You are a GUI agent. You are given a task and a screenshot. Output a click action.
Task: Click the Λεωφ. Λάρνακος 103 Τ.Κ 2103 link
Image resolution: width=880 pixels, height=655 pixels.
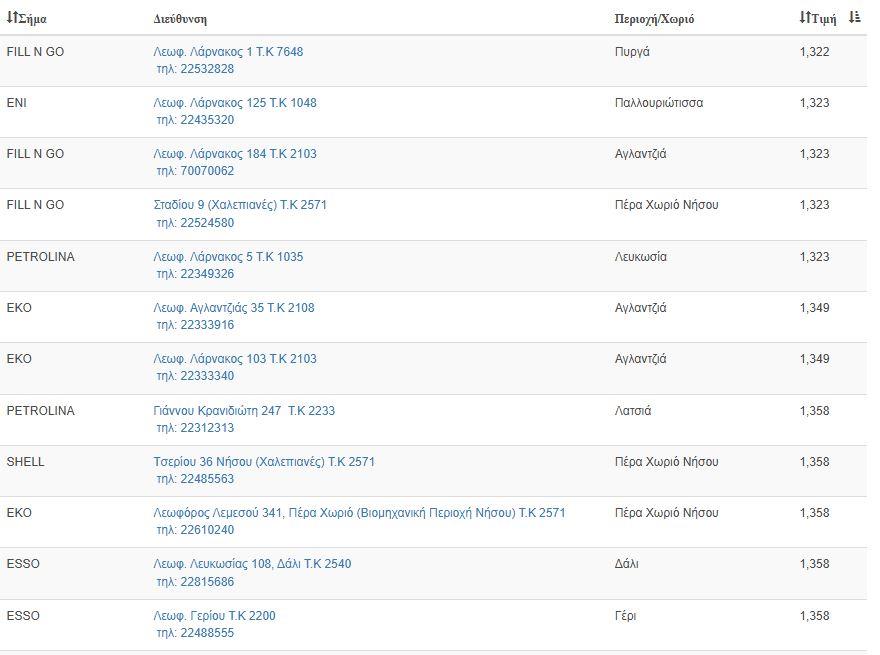tap(235, 359)
